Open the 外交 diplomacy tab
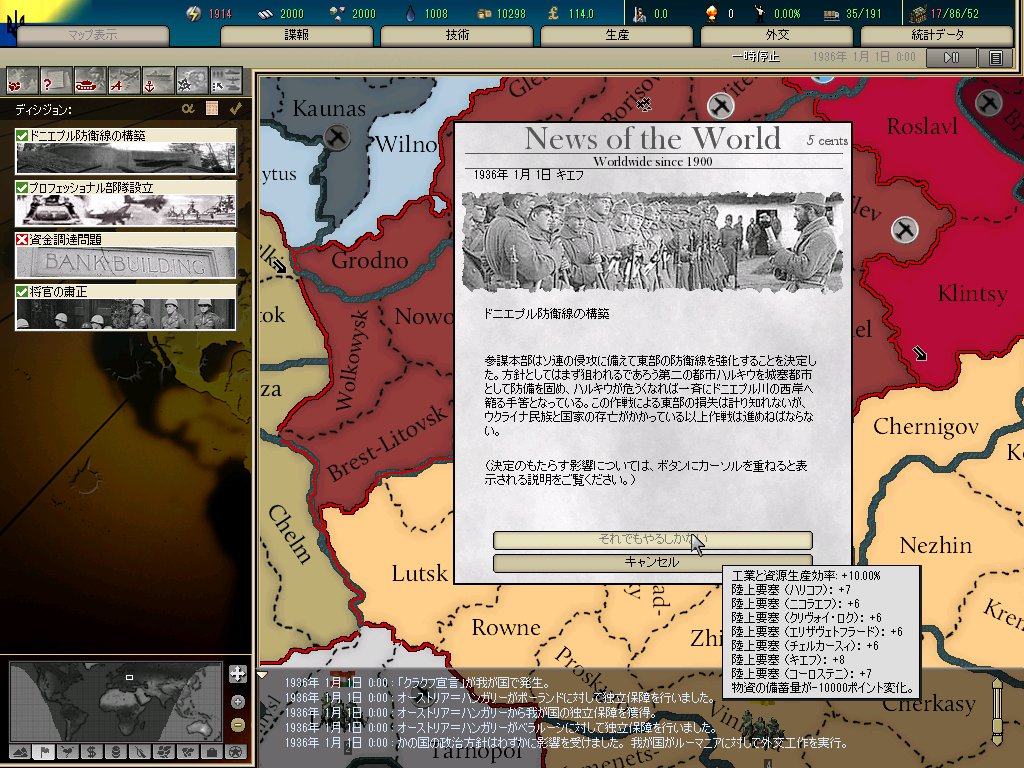 click(776, 35)
